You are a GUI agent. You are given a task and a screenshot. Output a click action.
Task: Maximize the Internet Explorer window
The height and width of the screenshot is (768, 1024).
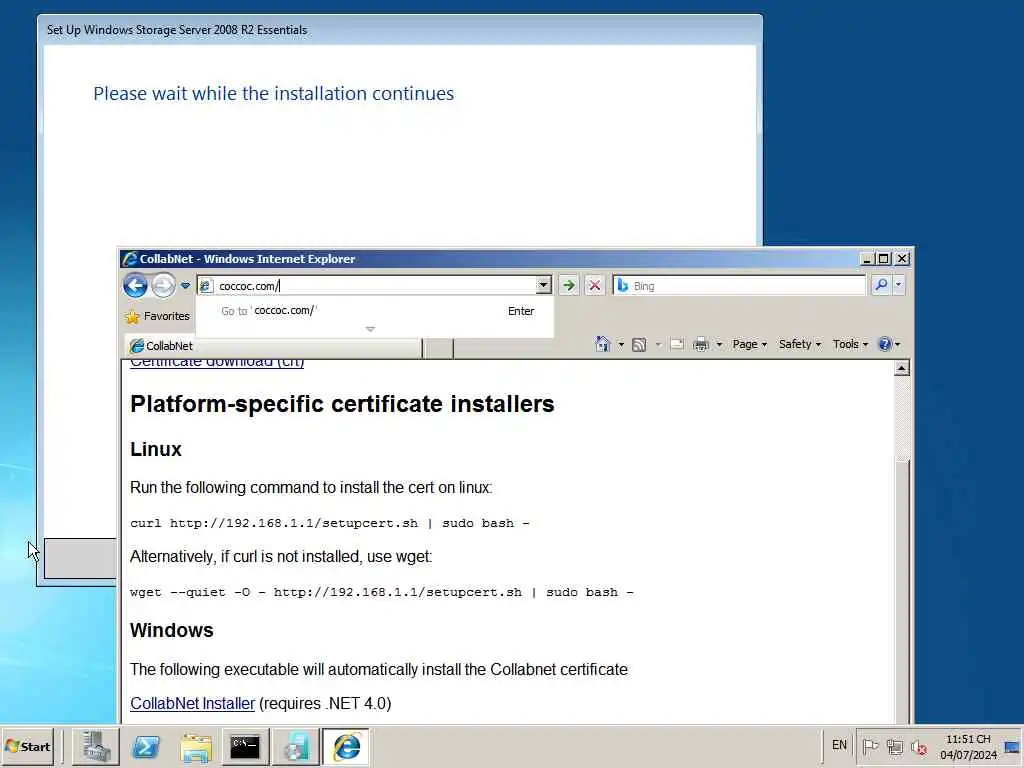[884, 259]
